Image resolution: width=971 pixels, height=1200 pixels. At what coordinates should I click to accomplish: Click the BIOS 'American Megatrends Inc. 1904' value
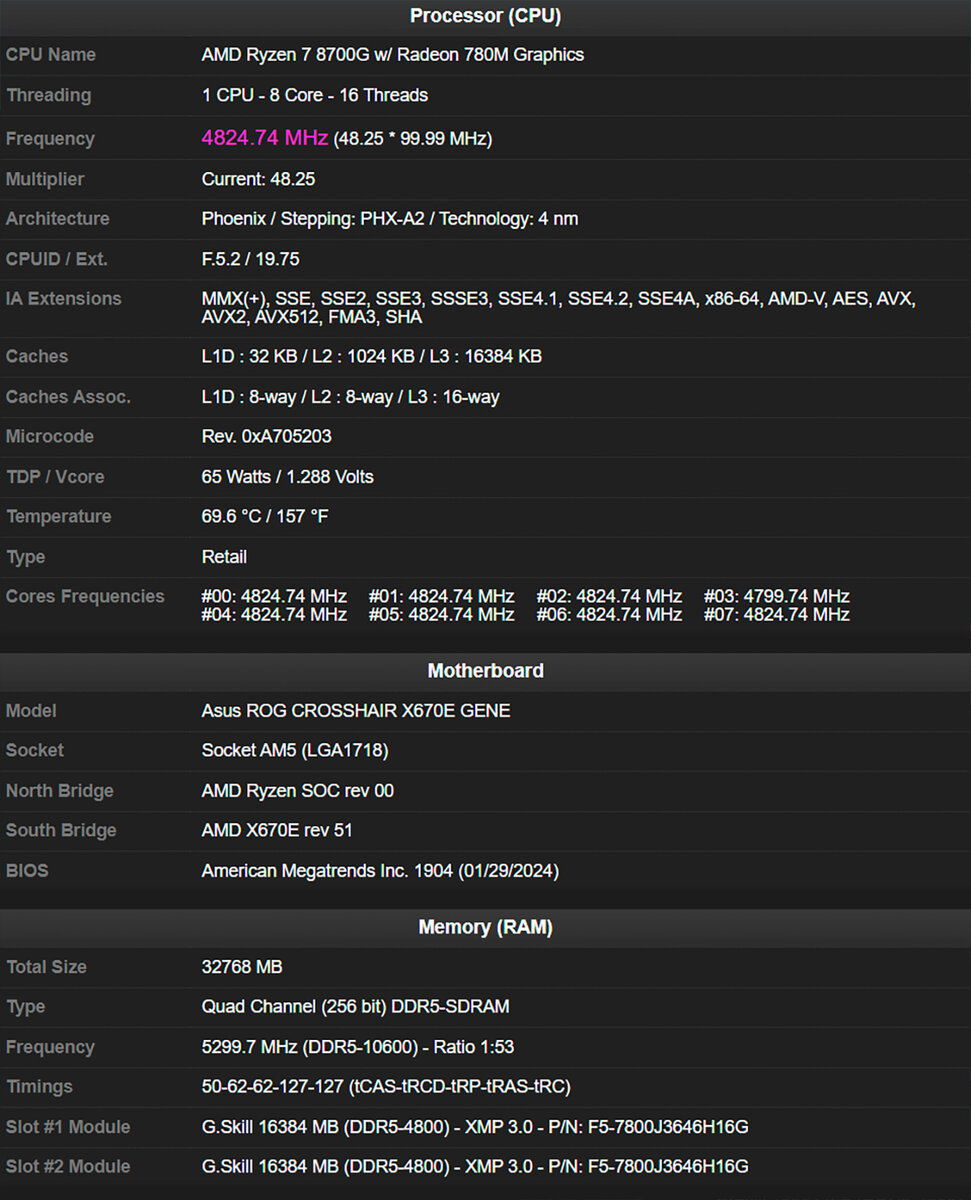tap(380, 871)
